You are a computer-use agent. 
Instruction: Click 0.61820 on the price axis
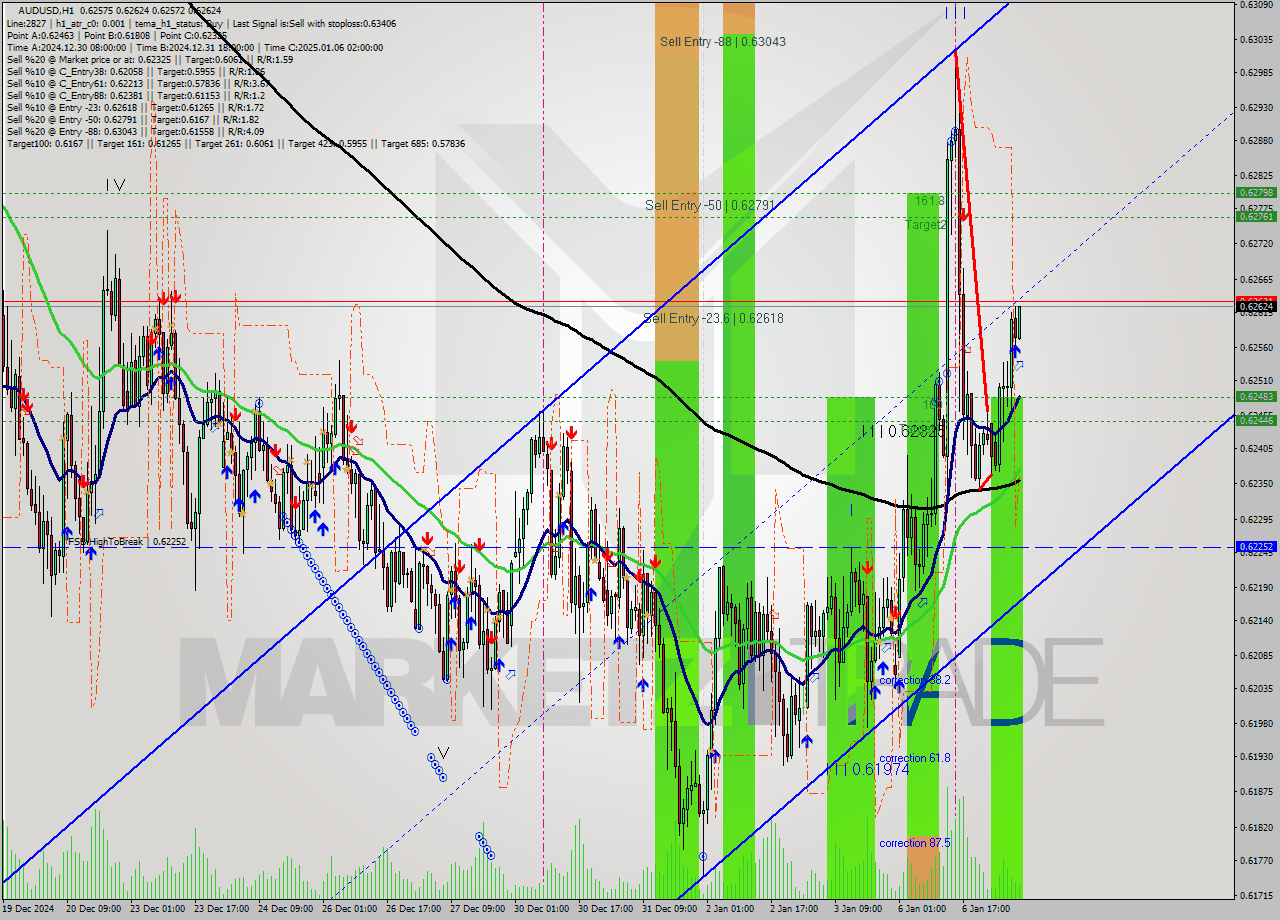coord(1256,827)
